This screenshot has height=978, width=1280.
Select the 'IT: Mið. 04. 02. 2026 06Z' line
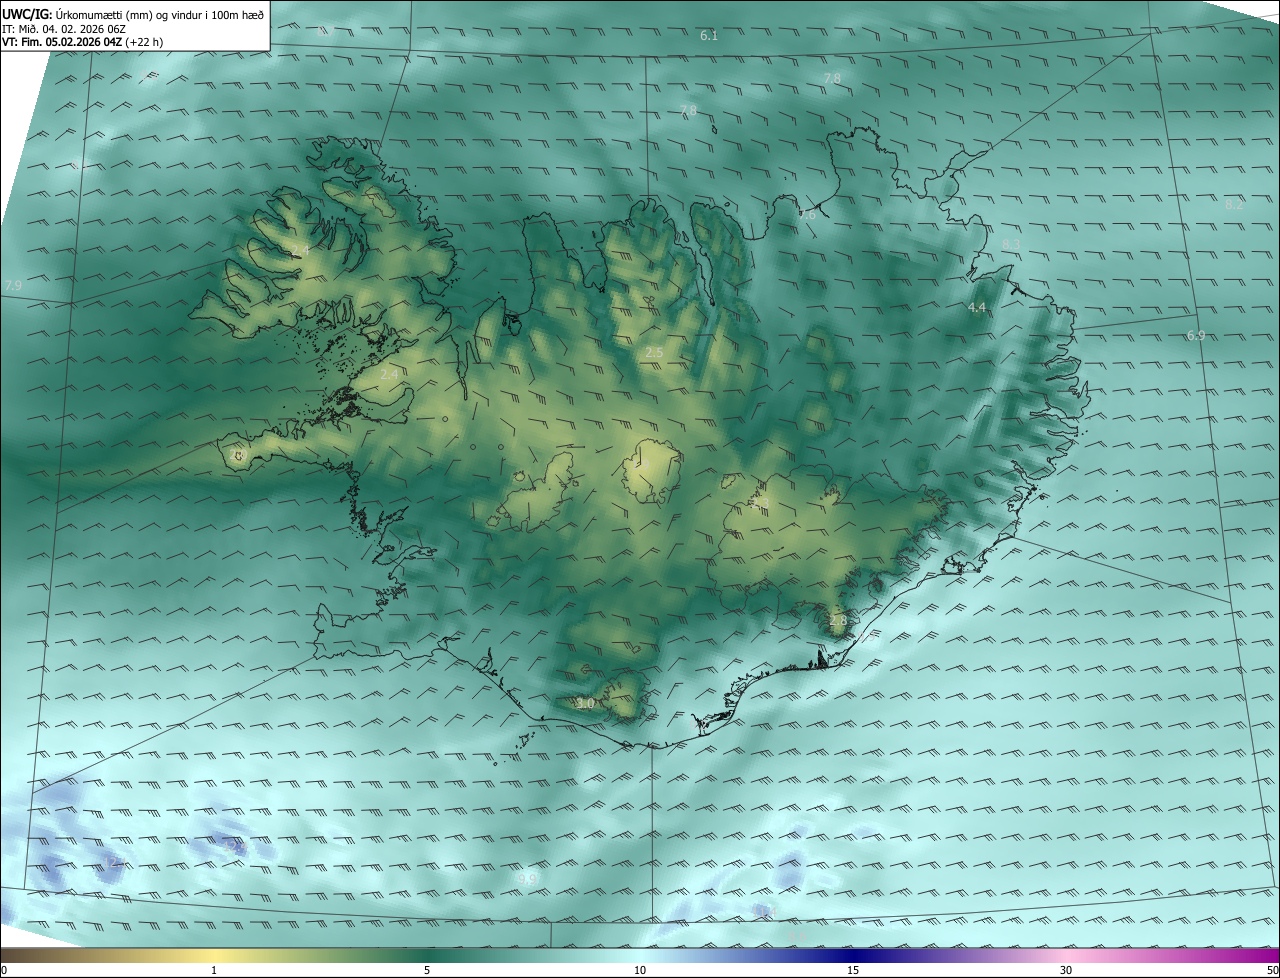63,28
